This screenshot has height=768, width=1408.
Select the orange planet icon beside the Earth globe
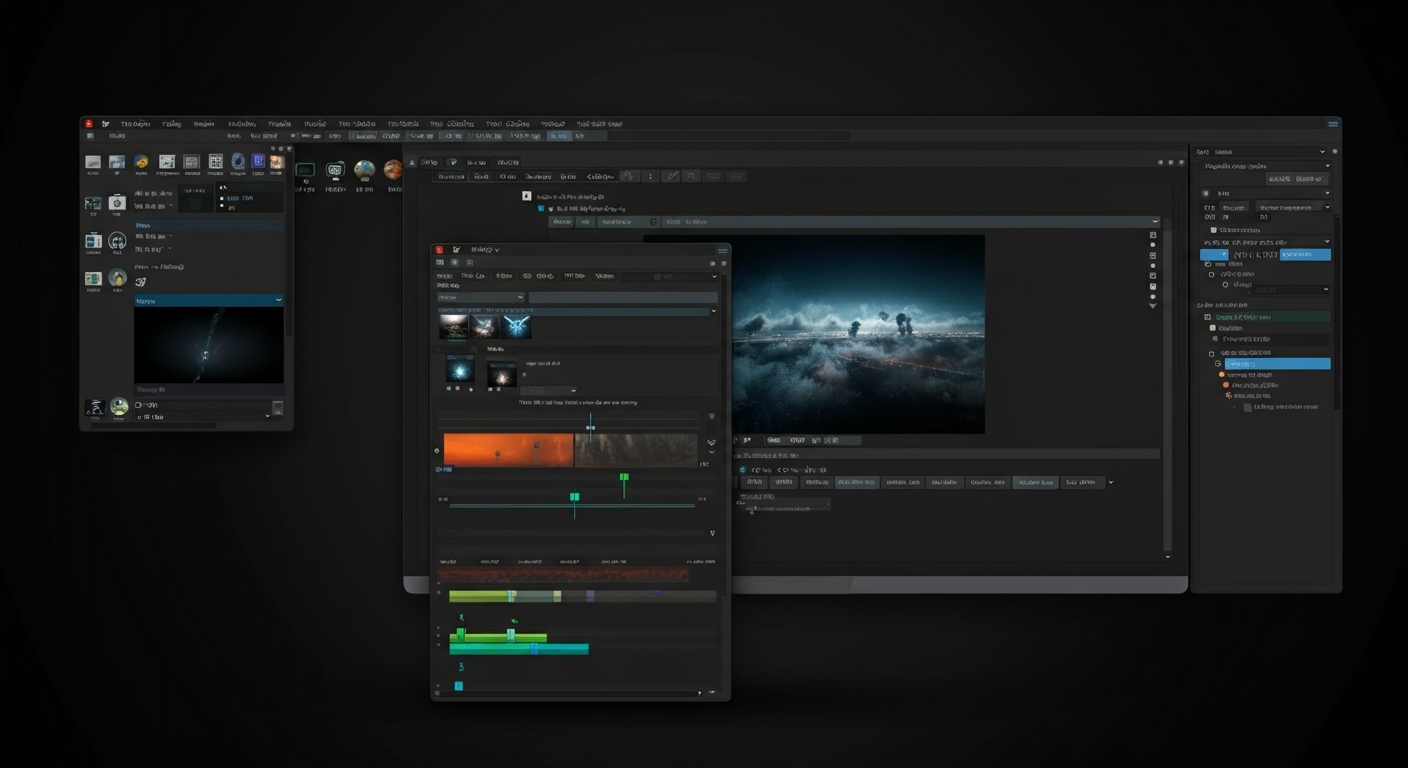tap(393, 170)
